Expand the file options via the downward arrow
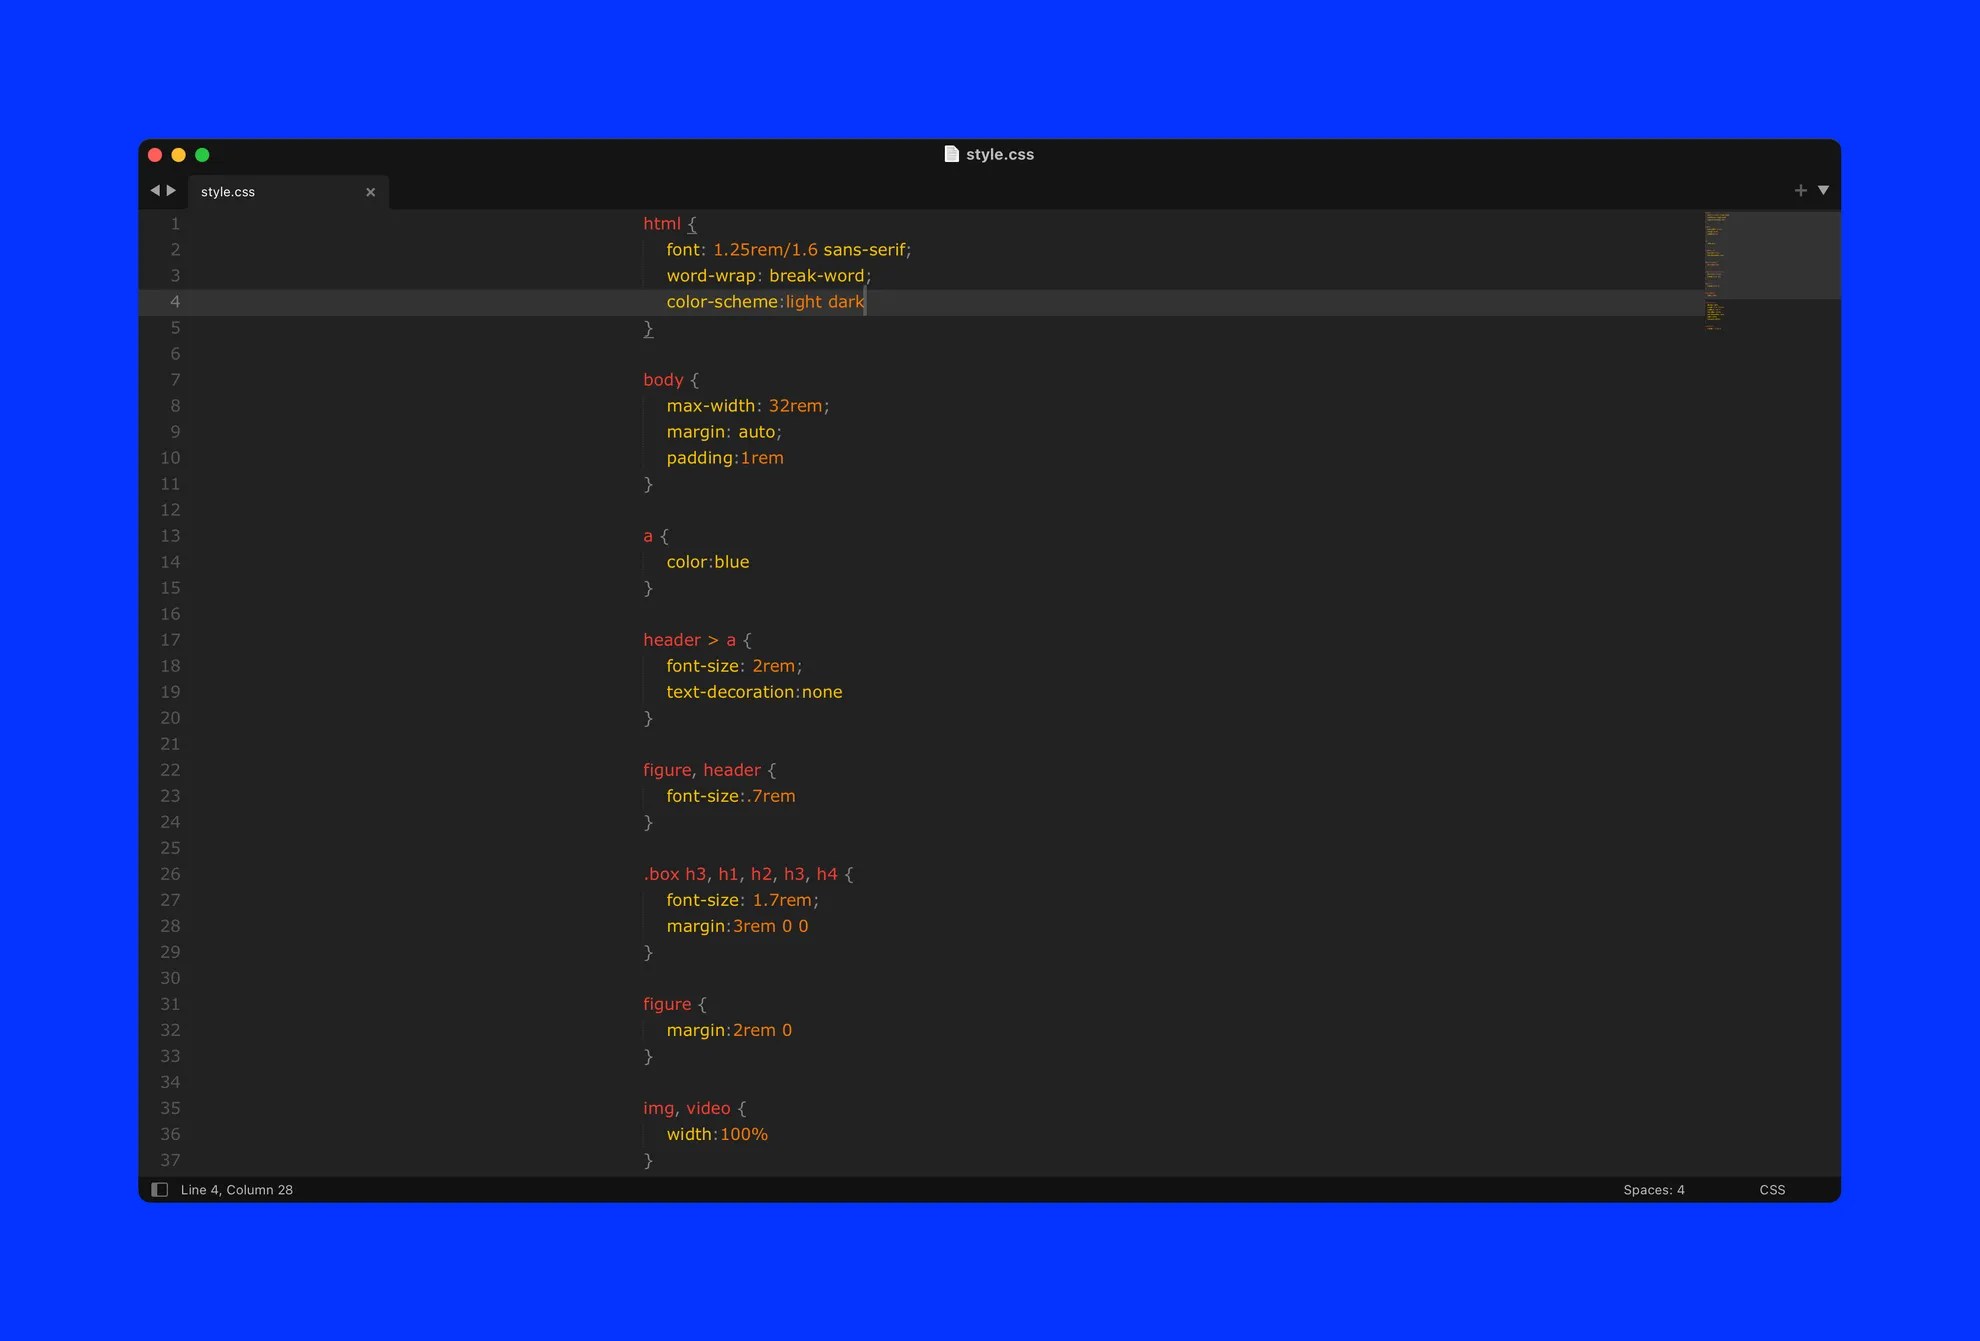The width and height of the screenshot is (1980, 1341). 1824,190
